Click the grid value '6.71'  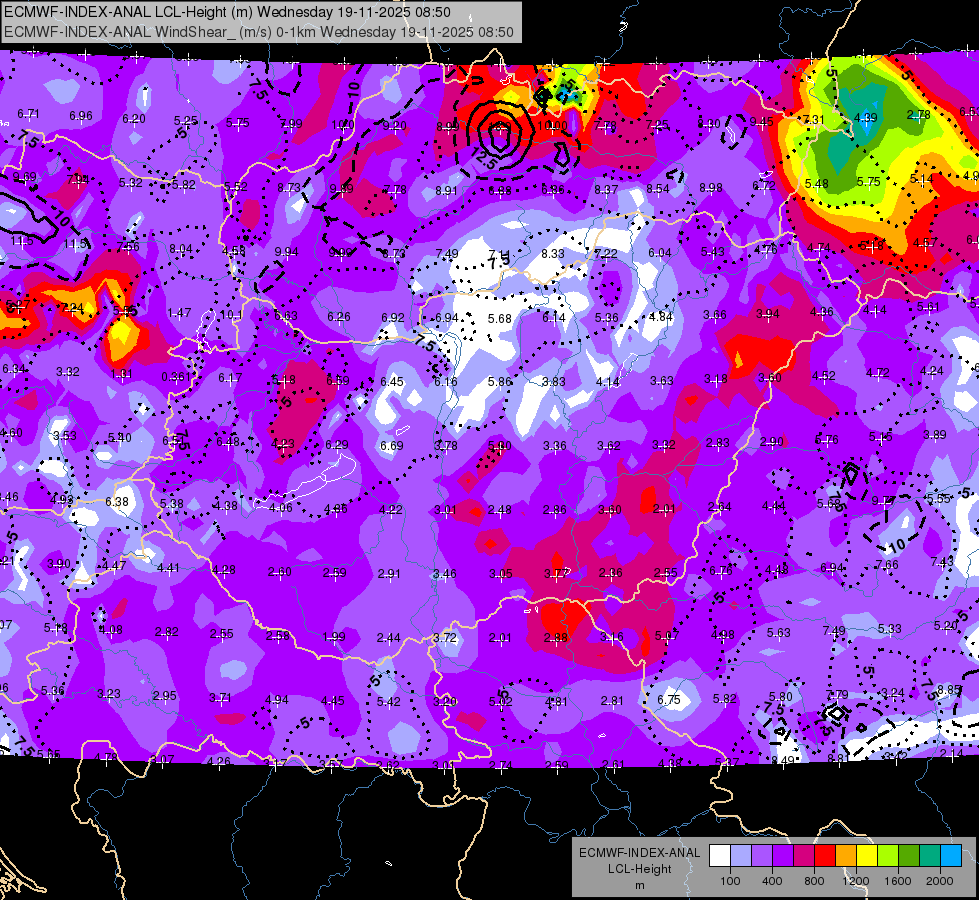tap(28, 114)
